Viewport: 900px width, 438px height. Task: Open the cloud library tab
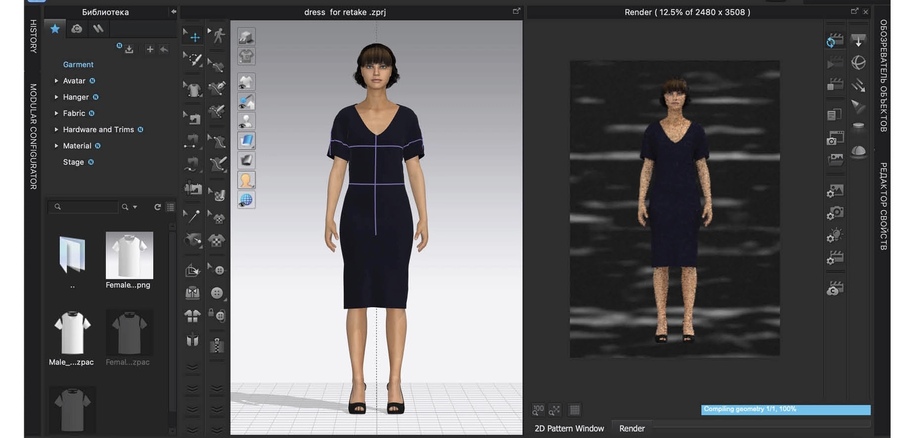77,29
